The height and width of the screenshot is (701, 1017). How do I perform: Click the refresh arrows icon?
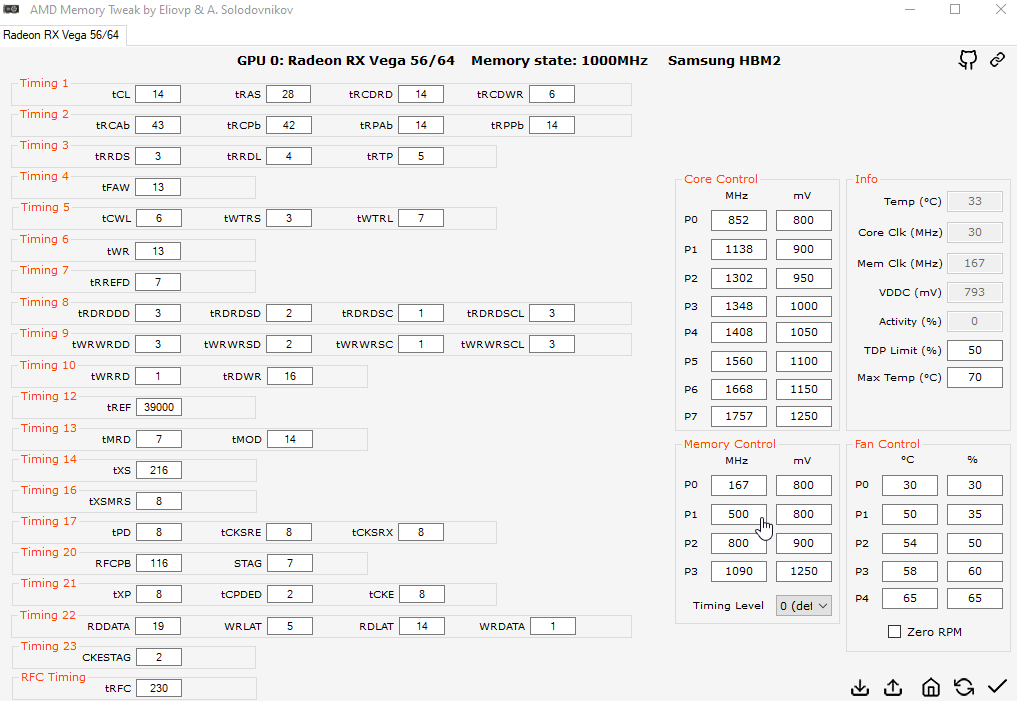coord(964,687)
